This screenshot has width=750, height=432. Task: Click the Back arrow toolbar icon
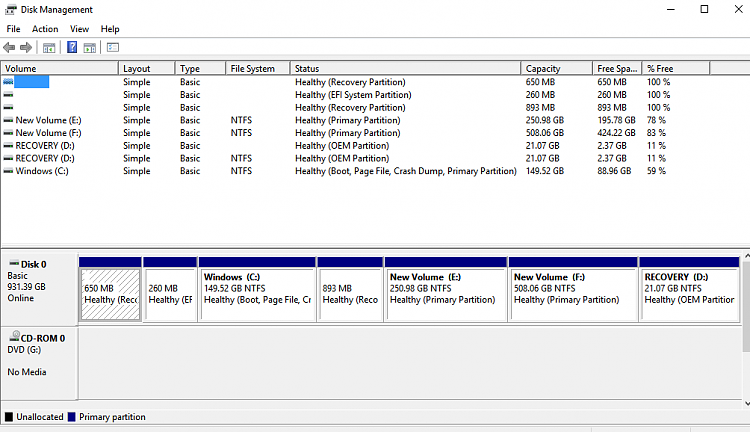(9, 47)
